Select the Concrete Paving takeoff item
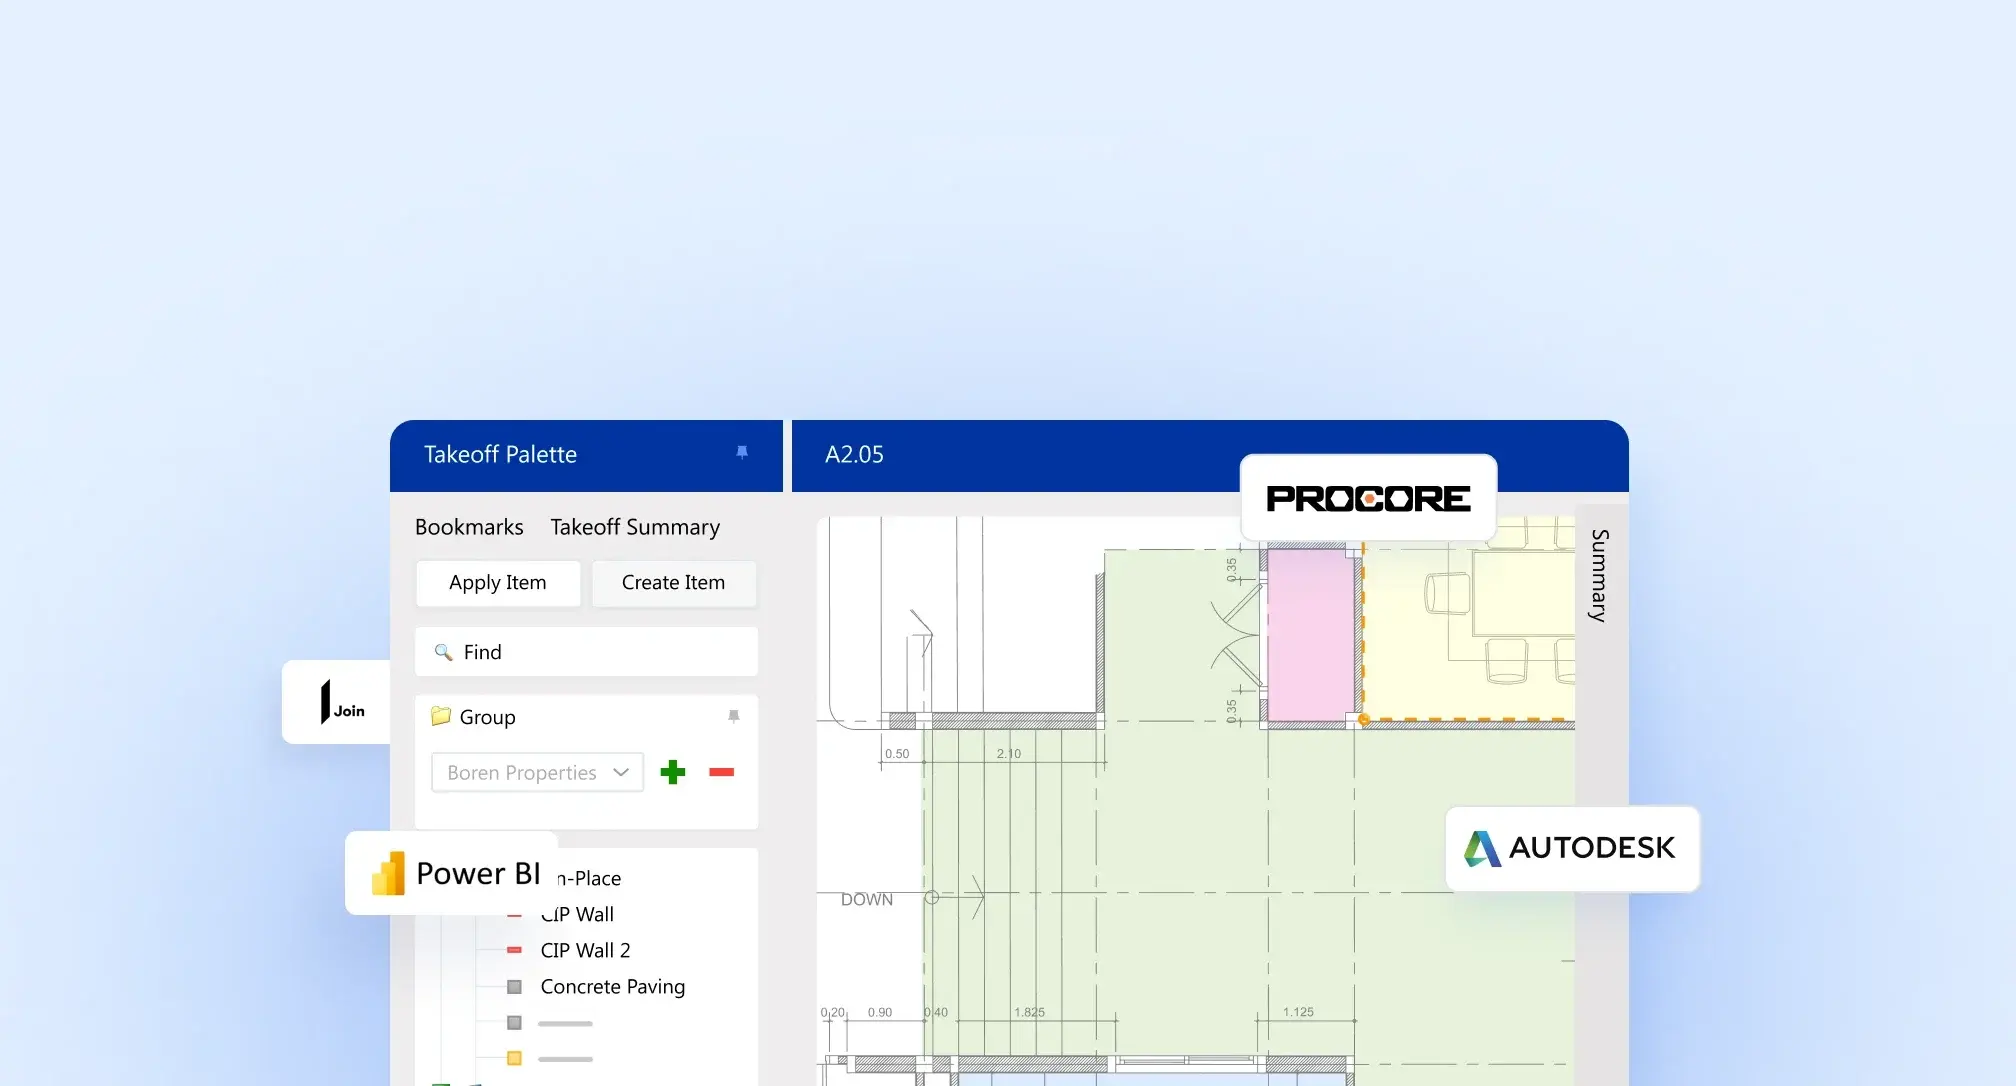Image resolution: width=2016 pixels, height=1086 pixels. pos(612,986)
